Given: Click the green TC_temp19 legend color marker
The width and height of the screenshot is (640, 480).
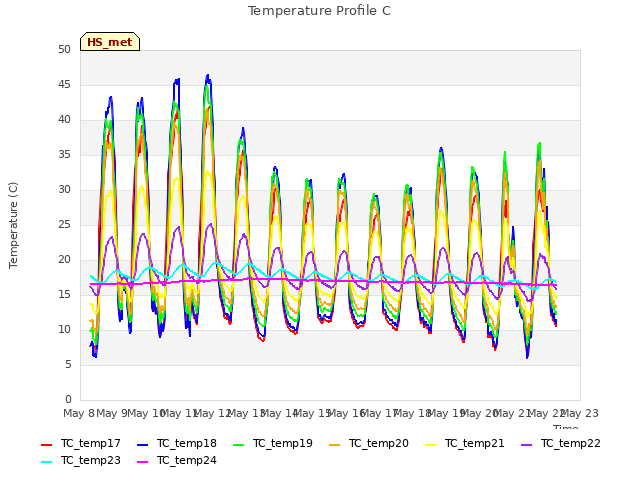Looking at the screenshot, I should pos(238,445).
